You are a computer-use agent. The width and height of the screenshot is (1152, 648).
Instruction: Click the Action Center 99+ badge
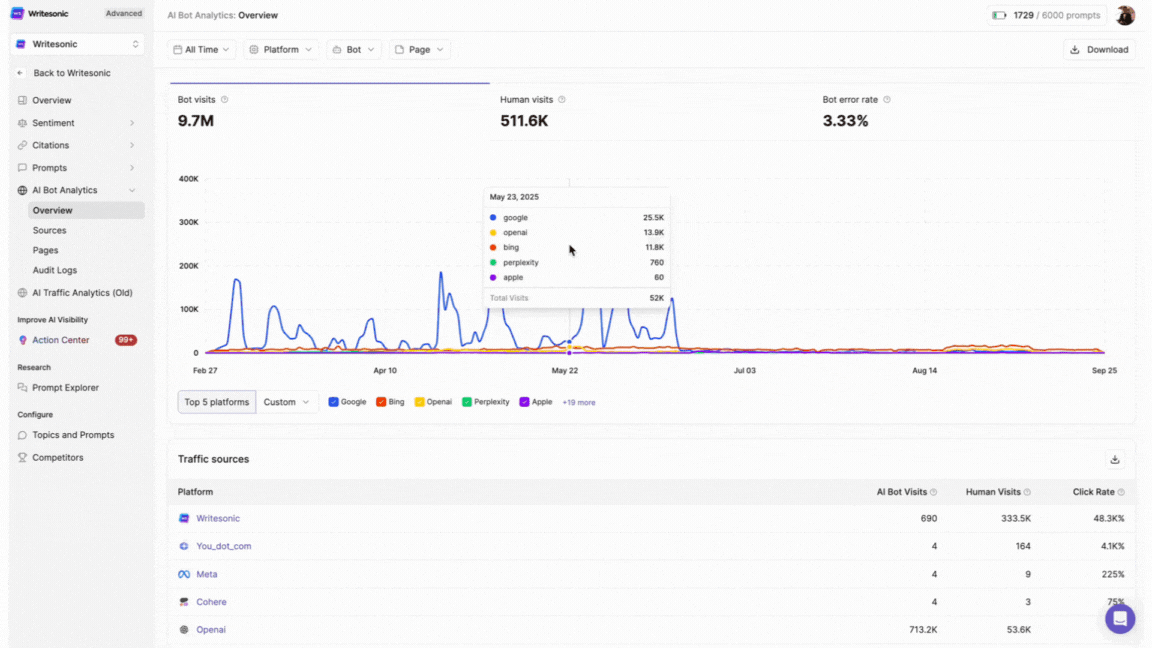126,340
